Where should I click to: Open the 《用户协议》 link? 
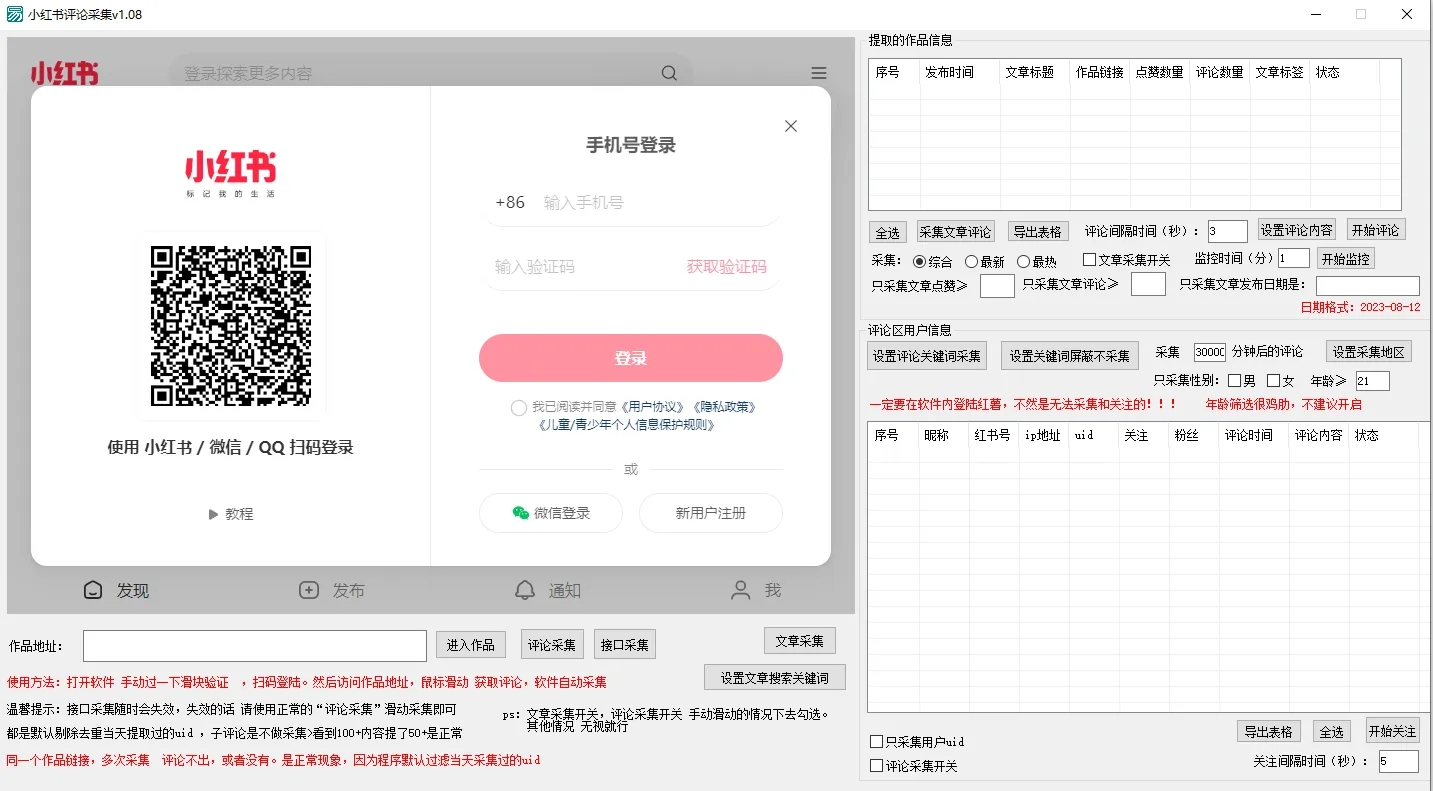pyautogui.click(x=653, y=407)
